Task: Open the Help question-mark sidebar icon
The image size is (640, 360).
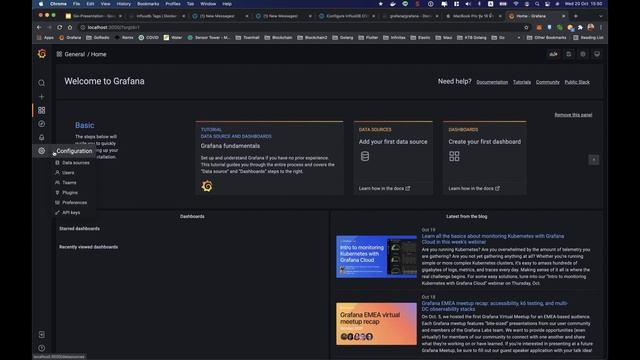Action: (x=42, y=348)
